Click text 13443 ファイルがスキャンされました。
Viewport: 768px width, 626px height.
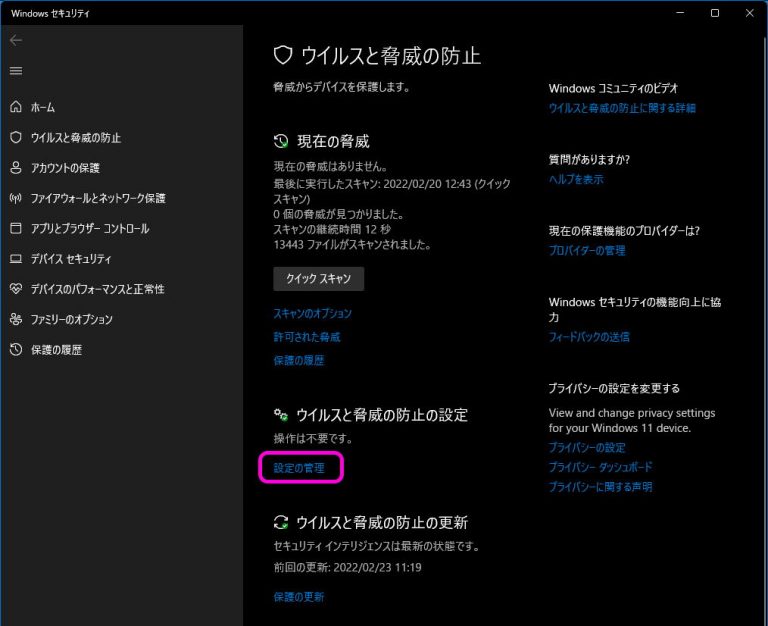[352, 244]
